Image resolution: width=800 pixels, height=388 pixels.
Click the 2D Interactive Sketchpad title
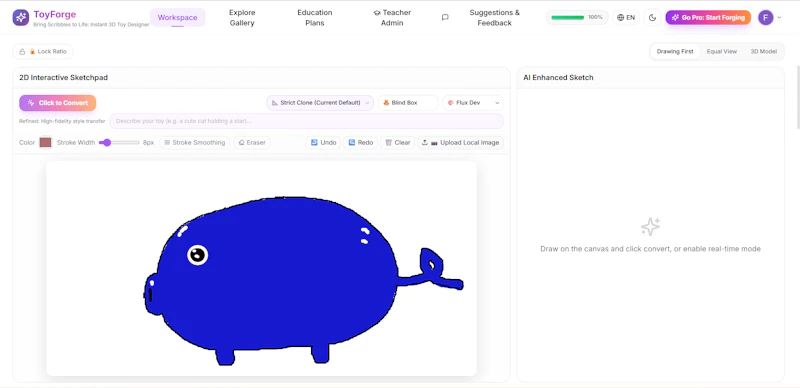pyautogui.click(x=63, y=78)
